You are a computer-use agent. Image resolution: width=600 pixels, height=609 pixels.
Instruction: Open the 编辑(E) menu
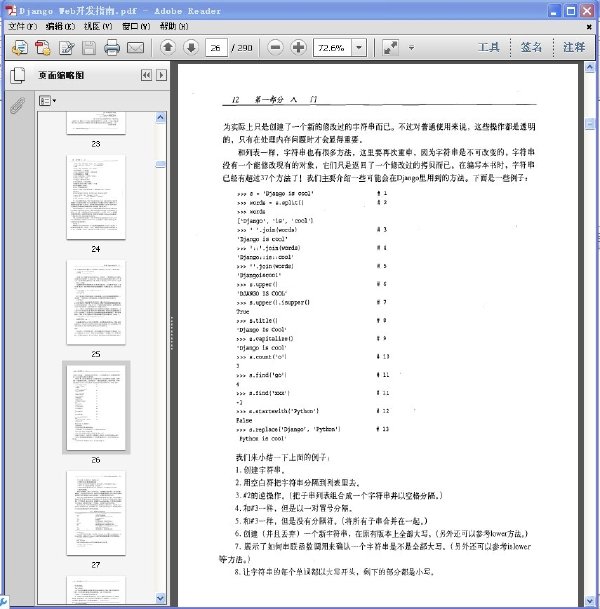click(x=60, y=26)
